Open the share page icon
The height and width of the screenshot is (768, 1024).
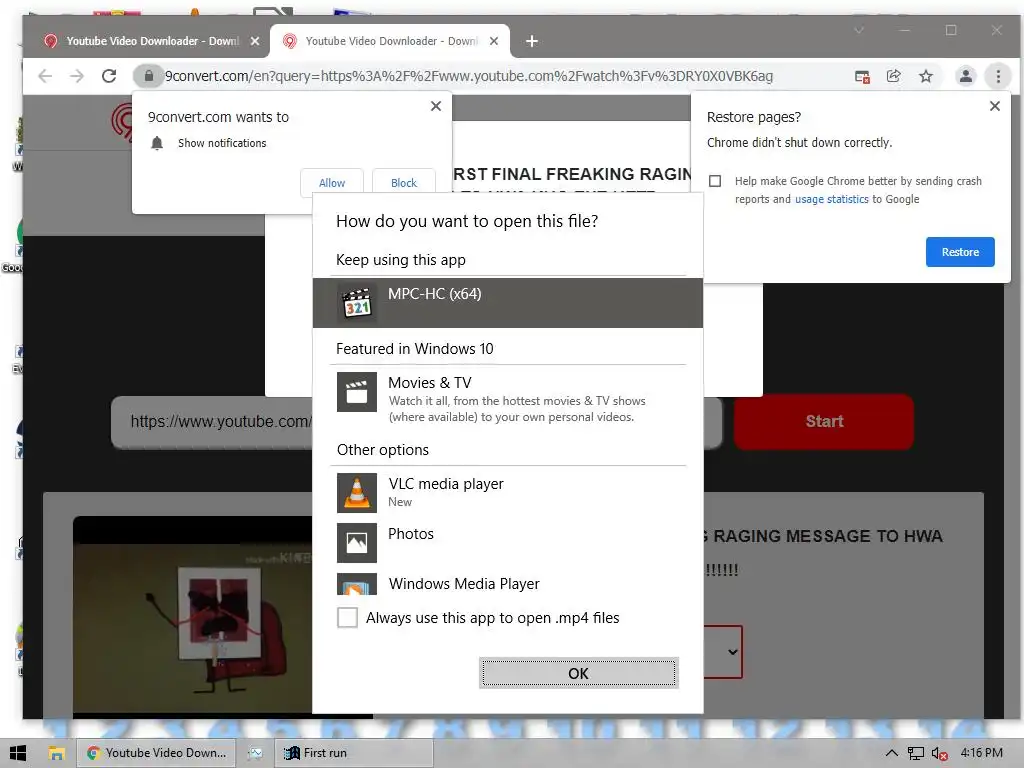(893, 76)
